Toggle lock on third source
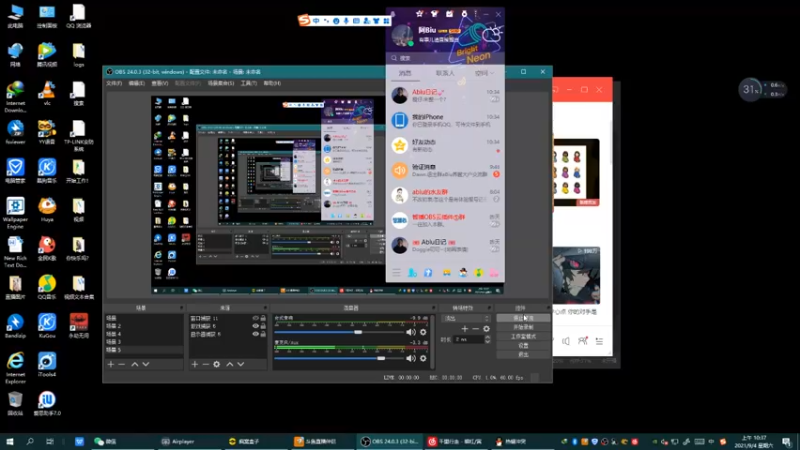800x450 pixels. (263, 334)
